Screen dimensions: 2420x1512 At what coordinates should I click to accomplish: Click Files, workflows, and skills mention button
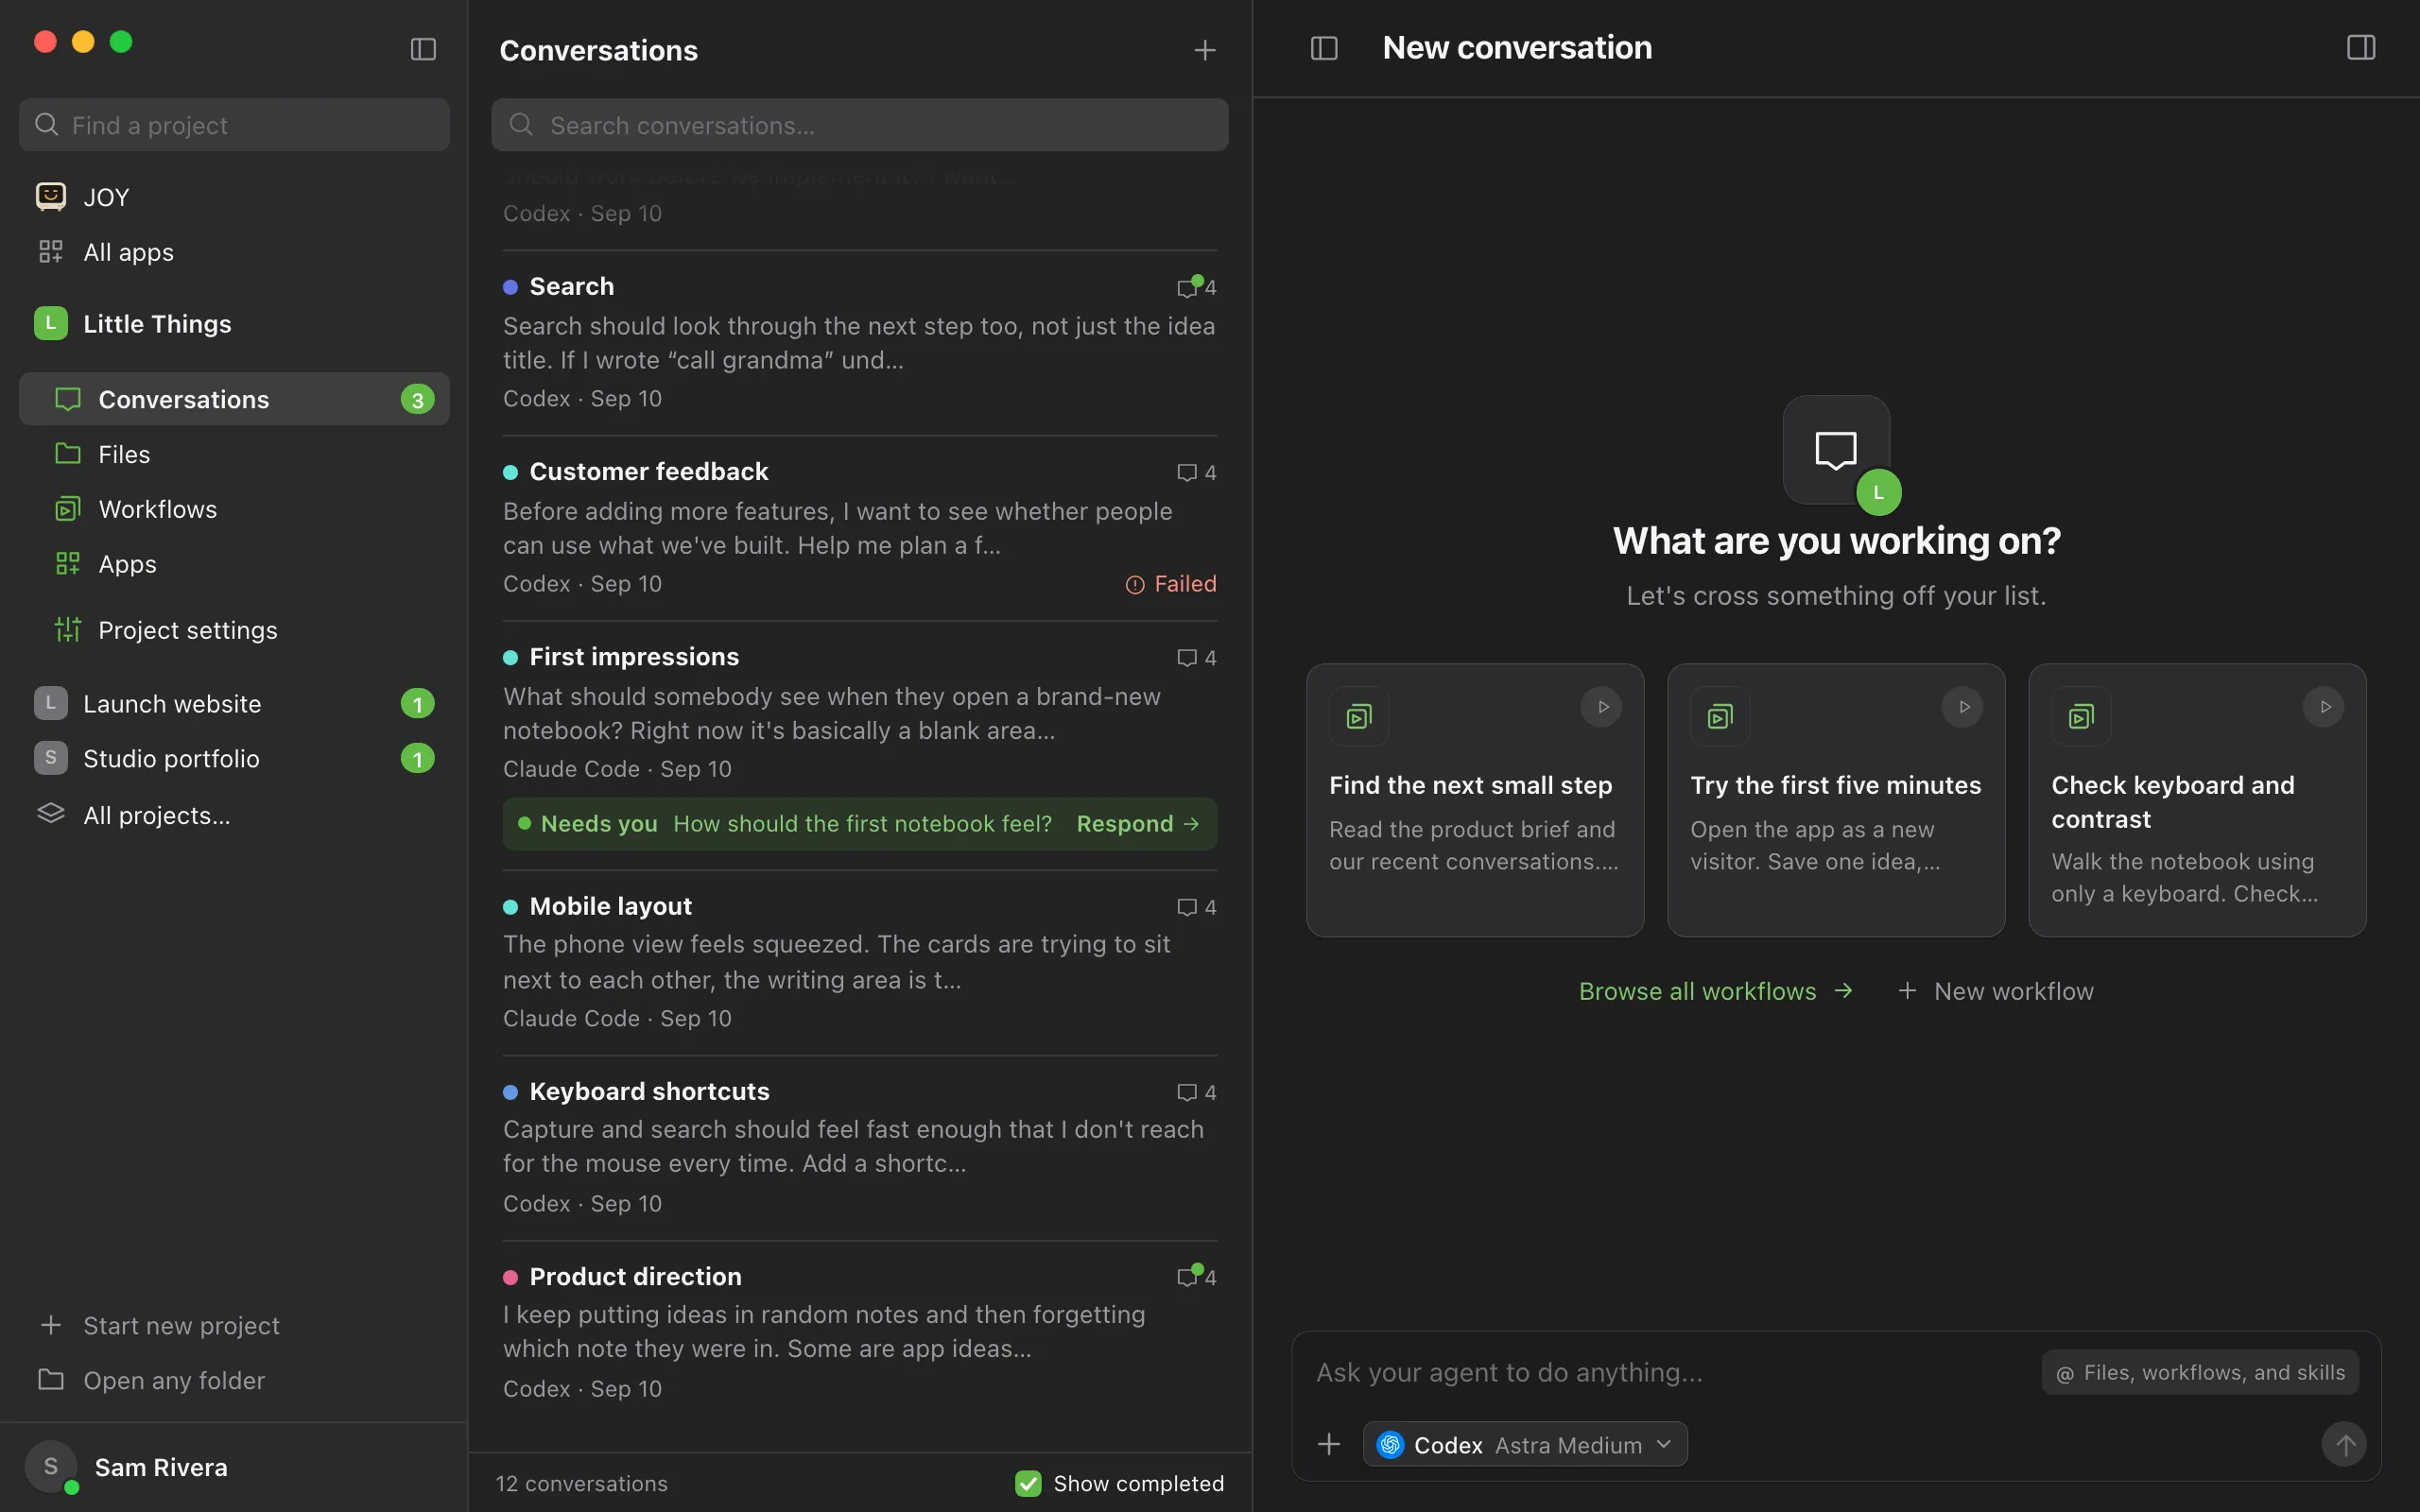pyautogui.click(x=2200, y=1373)
